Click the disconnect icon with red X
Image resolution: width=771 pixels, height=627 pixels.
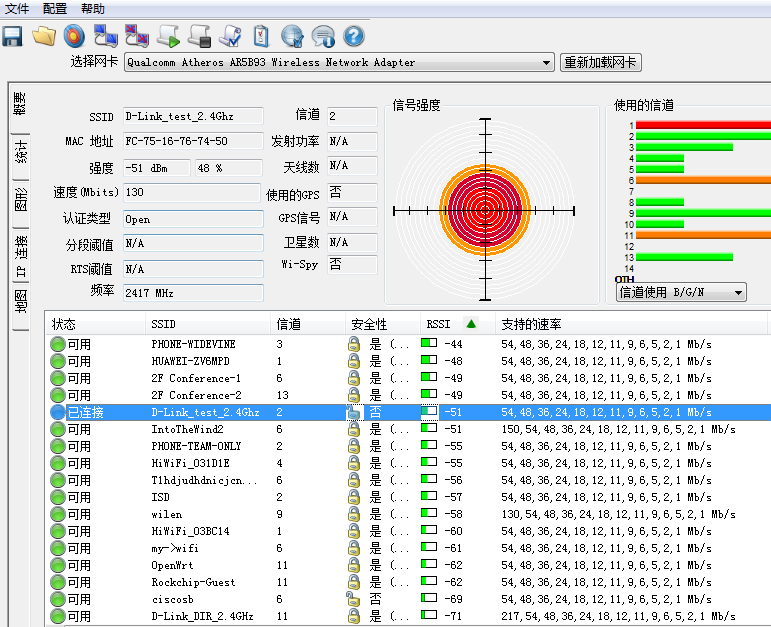(x=137, y=37)
